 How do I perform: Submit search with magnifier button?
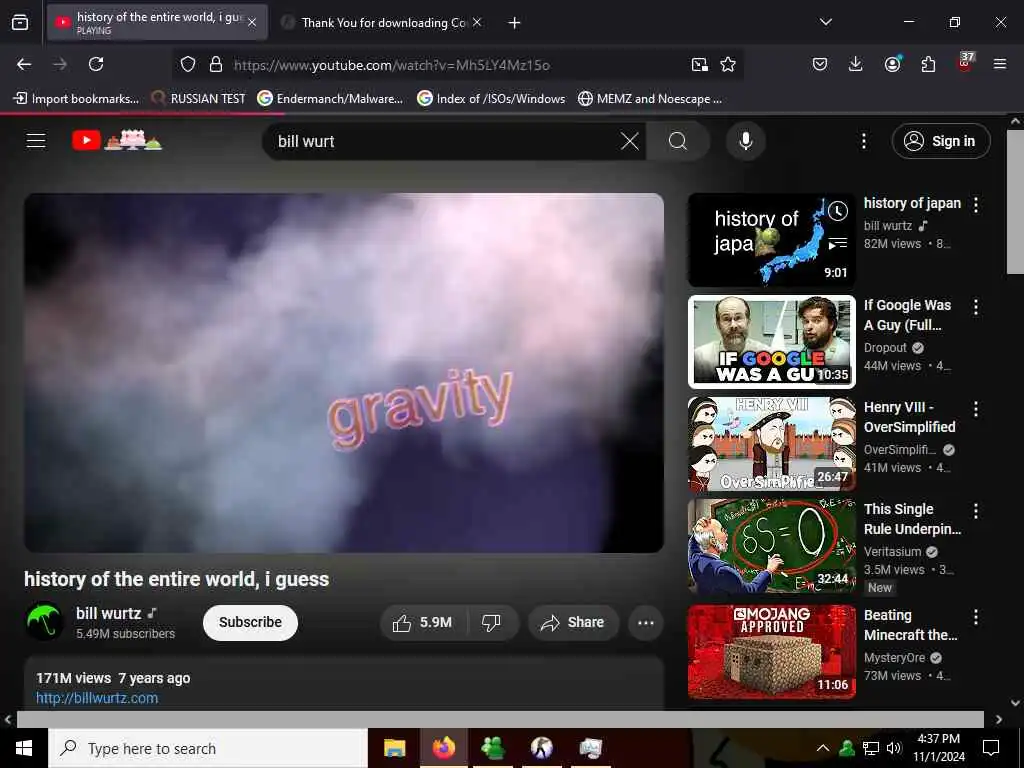pyautogui.click(x=678, y=141)
